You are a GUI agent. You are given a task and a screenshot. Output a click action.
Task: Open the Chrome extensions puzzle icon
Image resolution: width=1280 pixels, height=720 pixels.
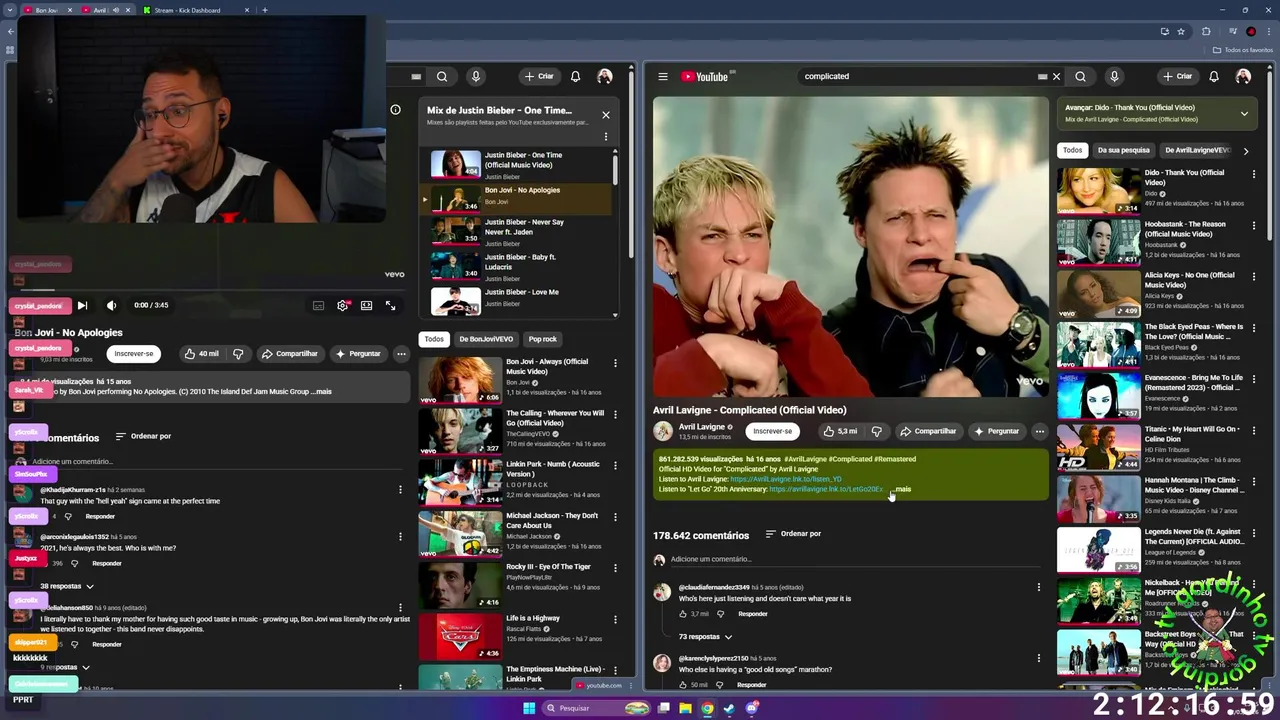[x=1206, y=32]
